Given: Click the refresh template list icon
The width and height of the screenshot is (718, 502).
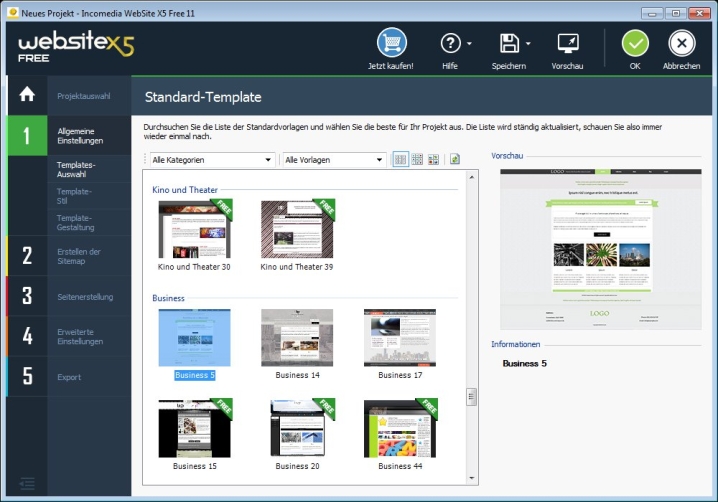Looking at the screenshot, I should coord(455,159).
